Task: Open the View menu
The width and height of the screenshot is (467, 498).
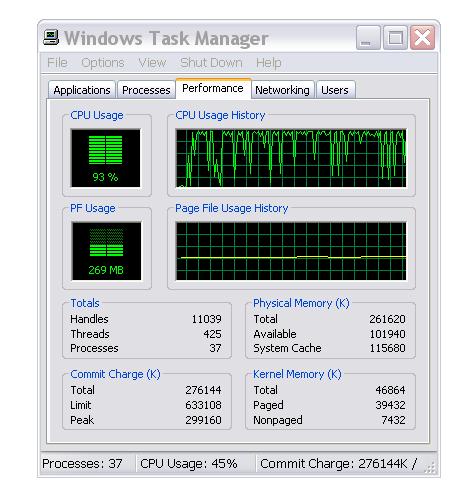Action: [x=152, y=62]
